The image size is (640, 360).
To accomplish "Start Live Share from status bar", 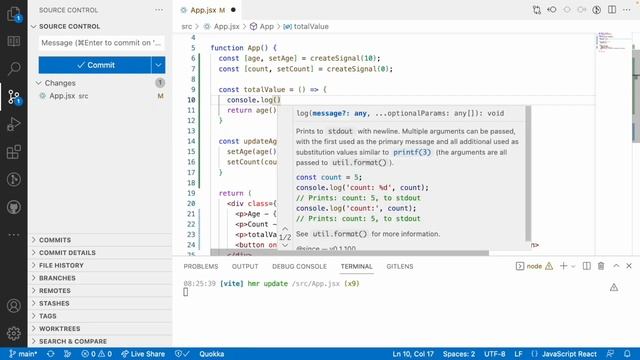I will 143,354.
